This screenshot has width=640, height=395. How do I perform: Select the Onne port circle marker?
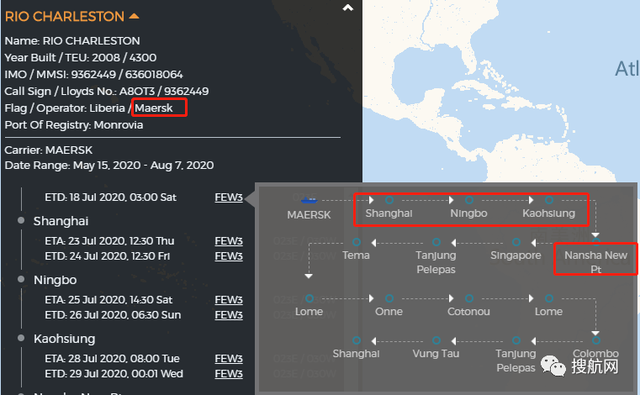tap(389, 298)
